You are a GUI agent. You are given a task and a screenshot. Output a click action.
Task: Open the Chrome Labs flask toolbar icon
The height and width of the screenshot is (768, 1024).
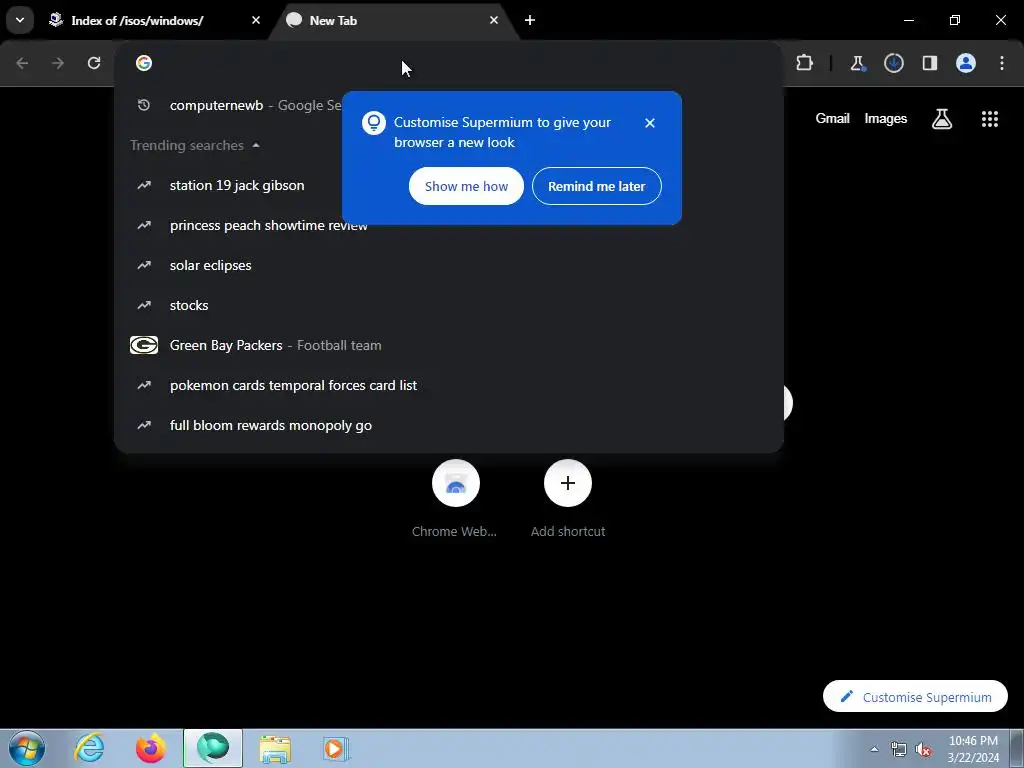pyautogui.click(x=857, y=63)
